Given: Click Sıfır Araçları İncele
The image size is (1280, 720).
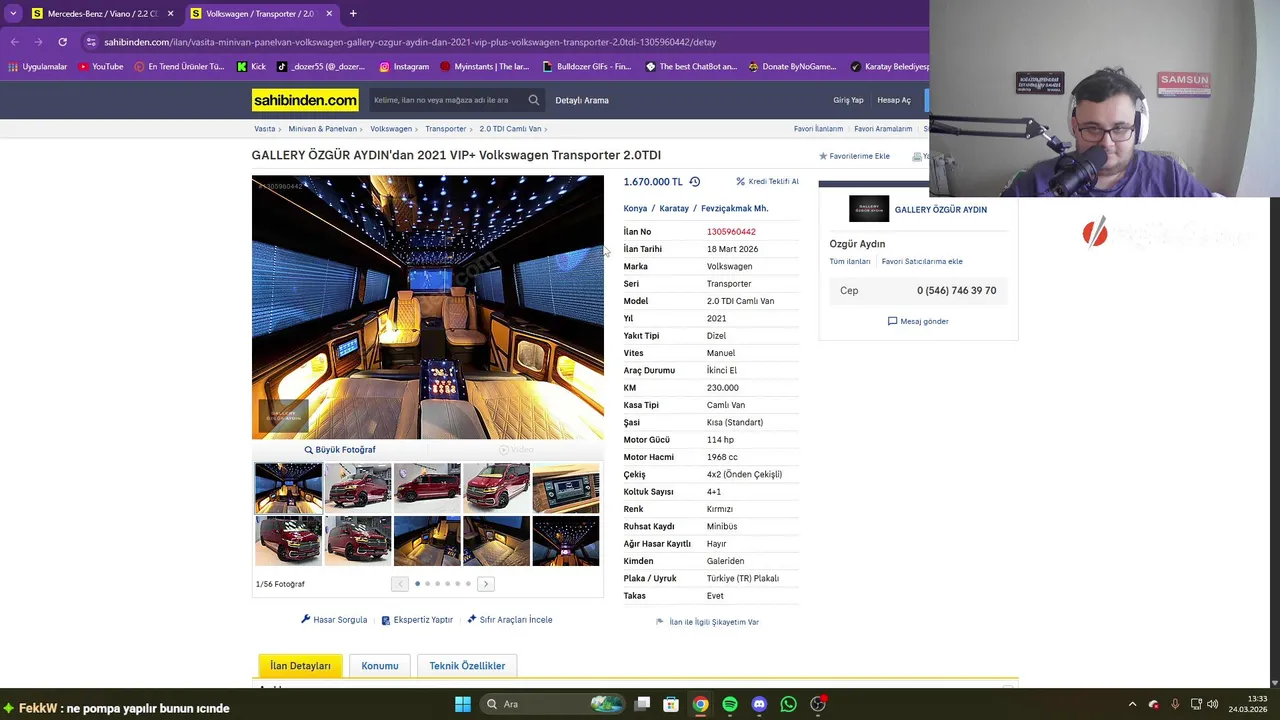Looking at the screenshot, I should (x=509, y=620).
